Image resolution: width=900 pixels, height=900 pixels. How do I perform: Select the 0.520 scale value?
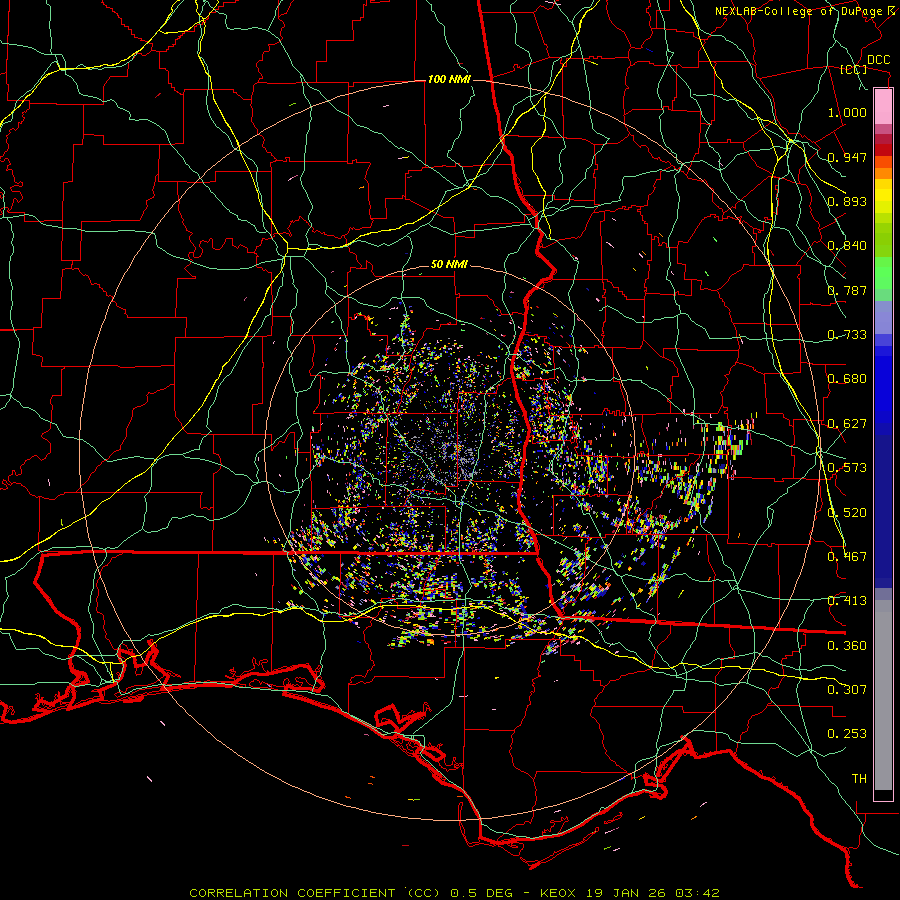(x=847, y=513)
